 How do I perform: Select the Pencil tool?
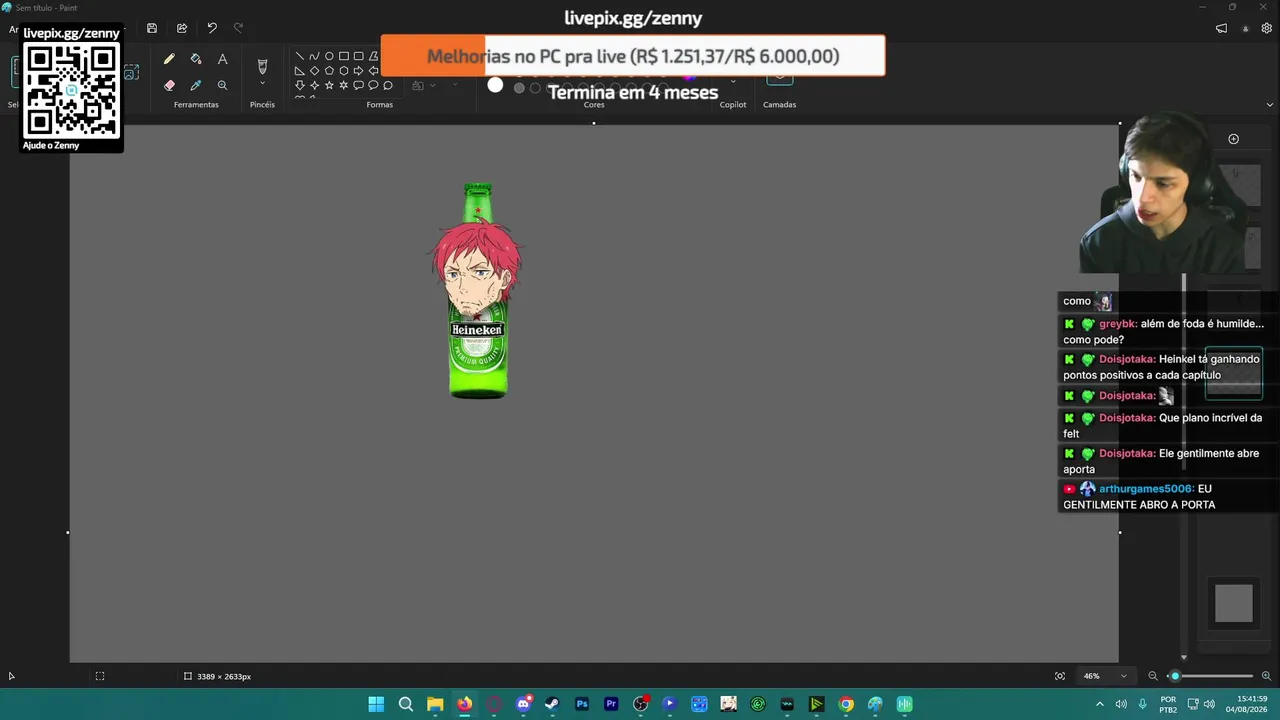[x=169, y=60]
